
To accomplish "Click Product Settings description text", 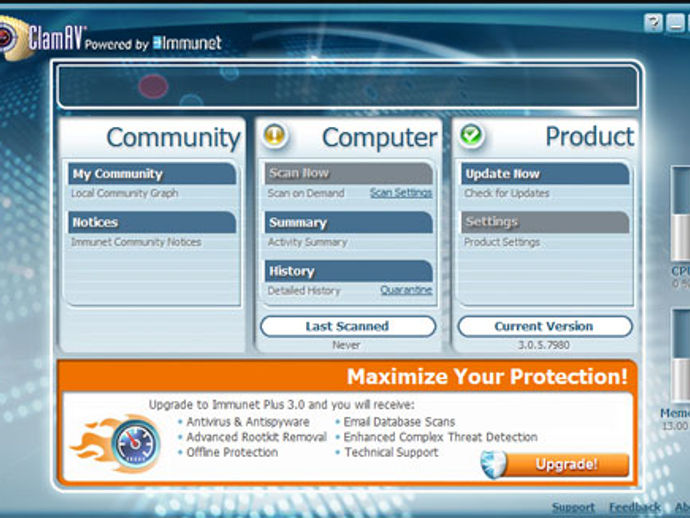I will tap(502, 242).
